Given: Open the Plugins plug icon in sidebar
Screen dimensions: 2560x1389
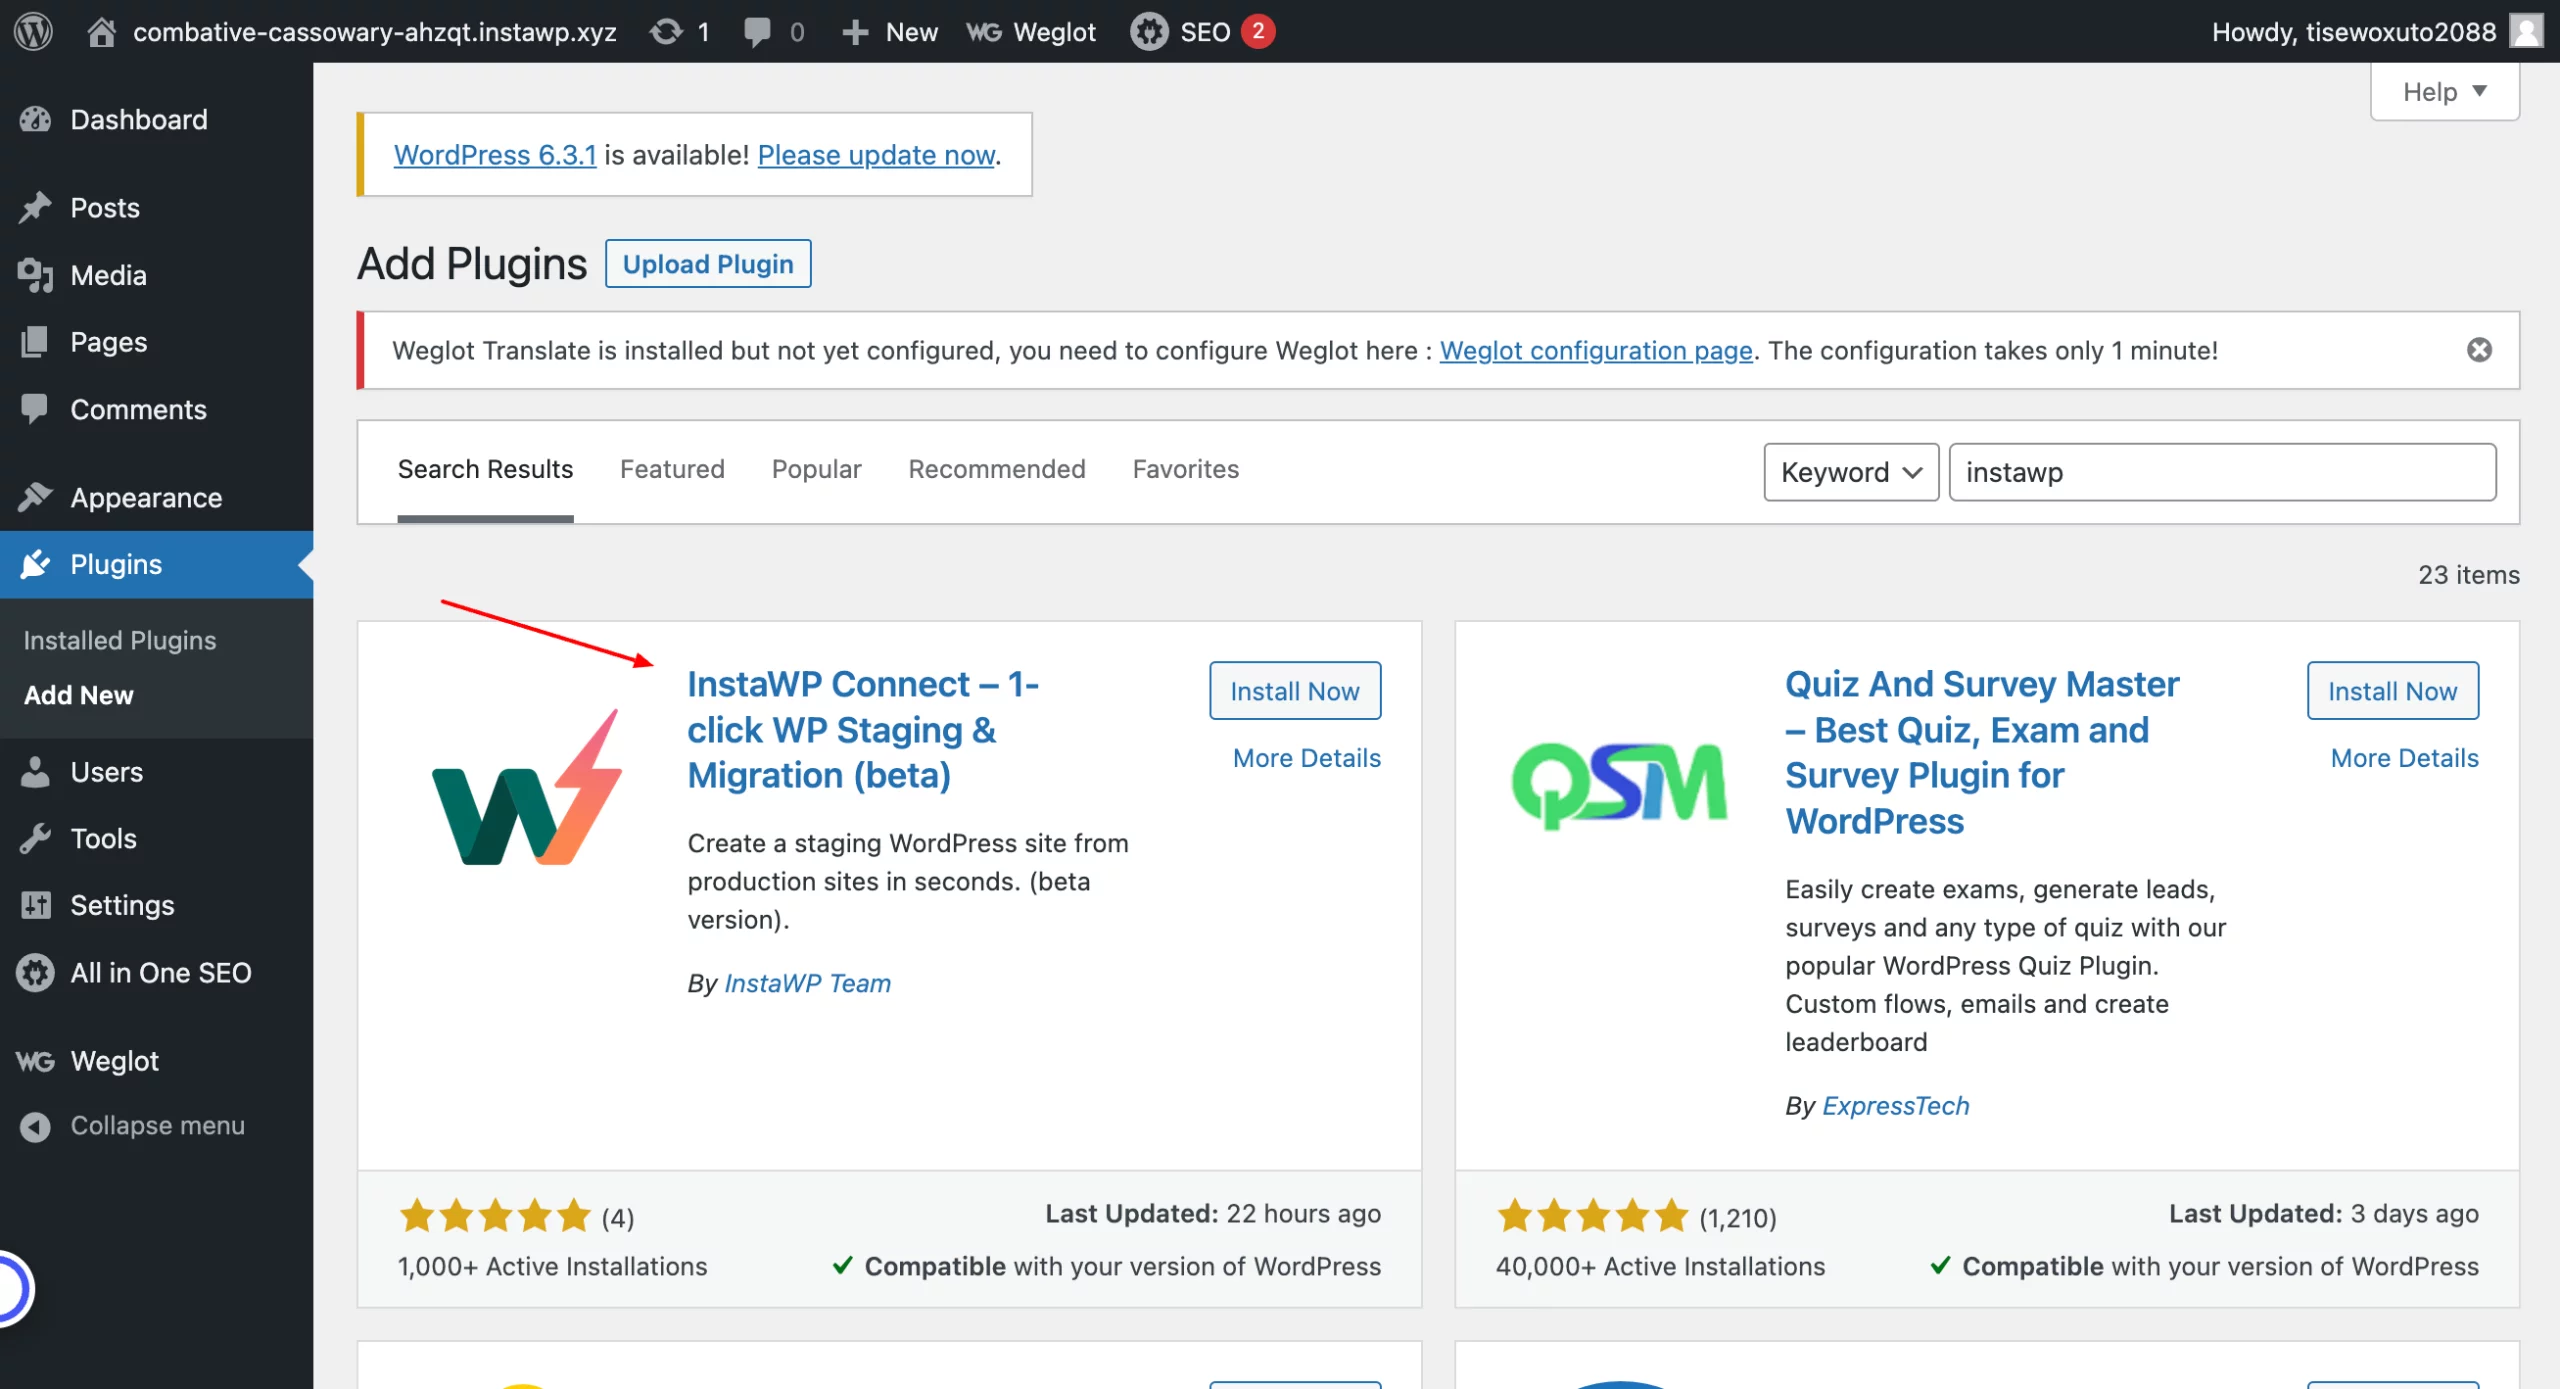Looking at the screenshot, I should pos(36,564).
